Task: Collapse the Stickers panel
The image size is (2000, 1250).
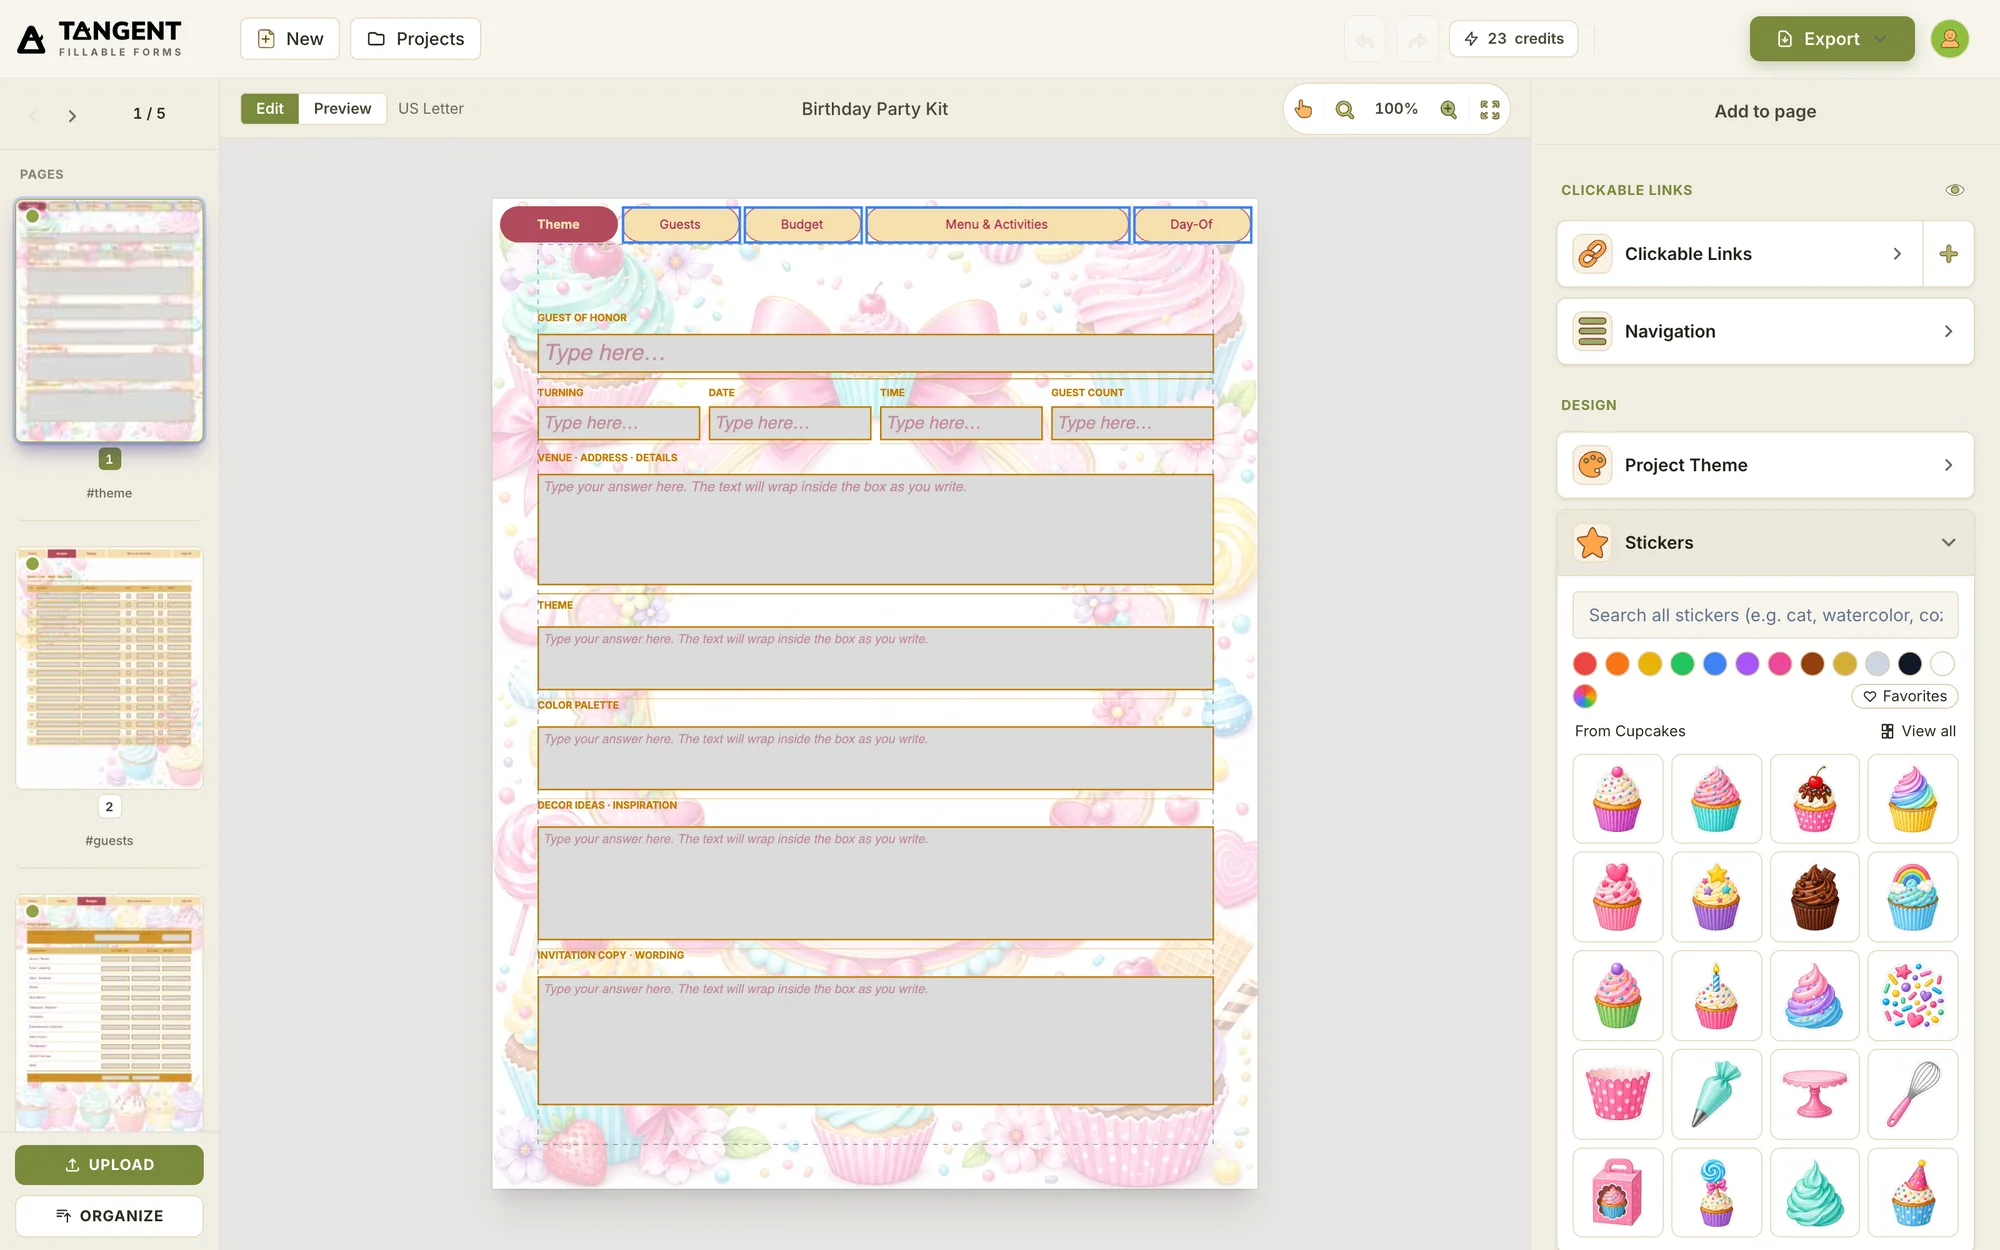Action: click(x=1765, y=543)
